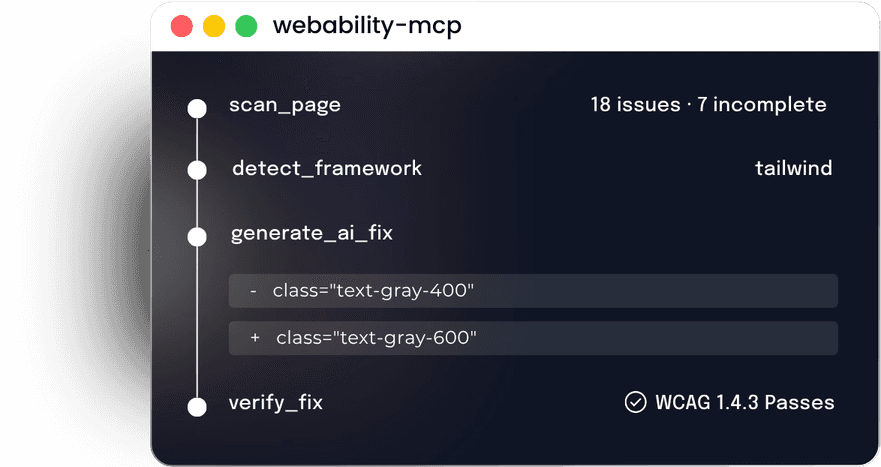The image size is (881, 467).
Task: Click the added text-gray-600 diff line
Action: [x=533, y=338]
